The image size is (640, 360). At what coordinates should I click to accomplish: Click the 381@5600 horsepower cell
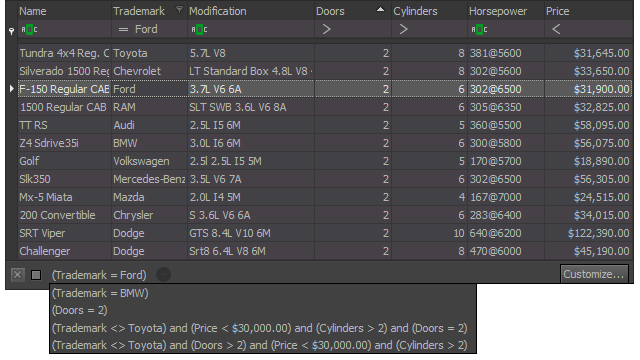tap(506, 53)
